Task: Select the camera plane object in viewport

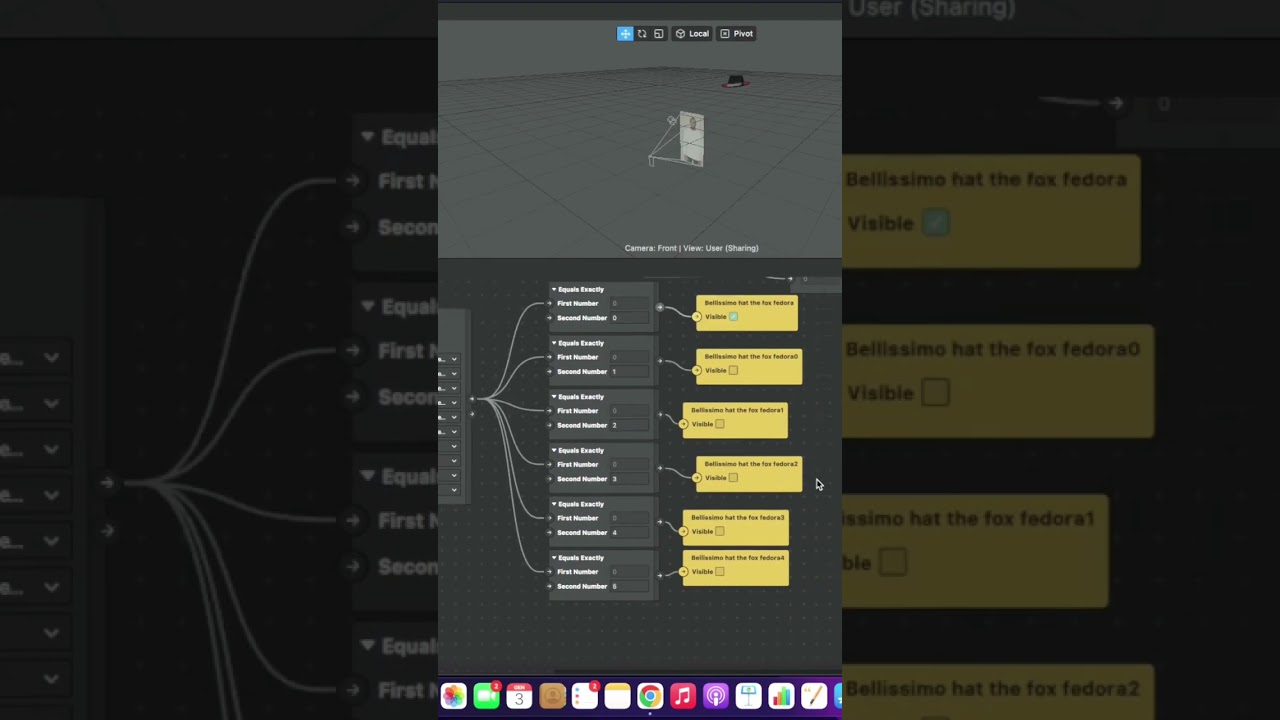Action: click(692, 139)
